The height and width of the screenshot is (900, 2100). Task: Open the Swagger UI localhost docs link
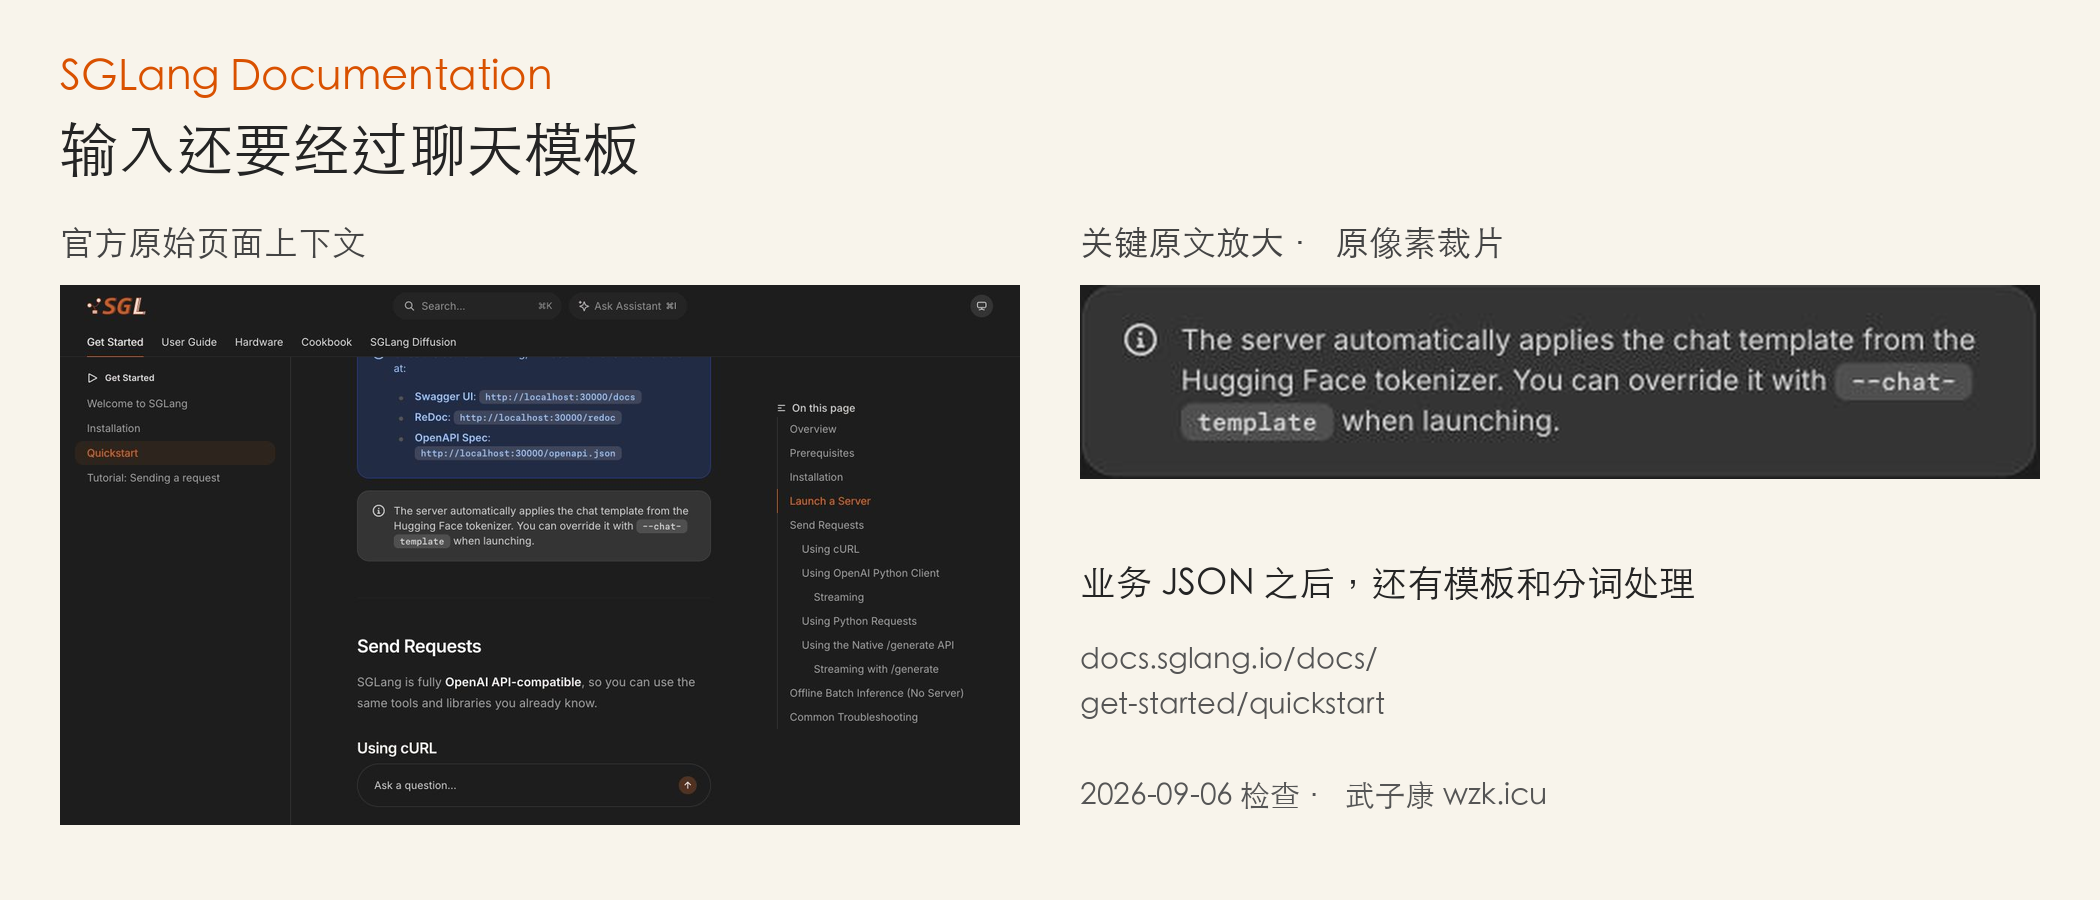[x=560, y=397]
